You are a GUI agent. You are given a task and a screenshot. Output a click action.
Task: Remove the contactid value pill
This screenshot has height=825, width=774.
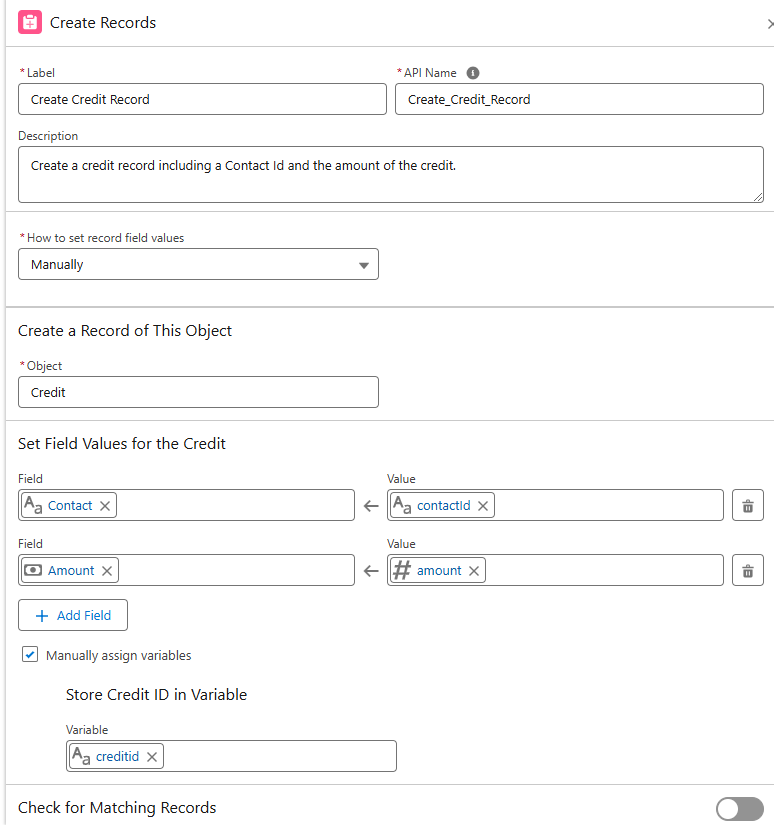[x=483, y=506]
